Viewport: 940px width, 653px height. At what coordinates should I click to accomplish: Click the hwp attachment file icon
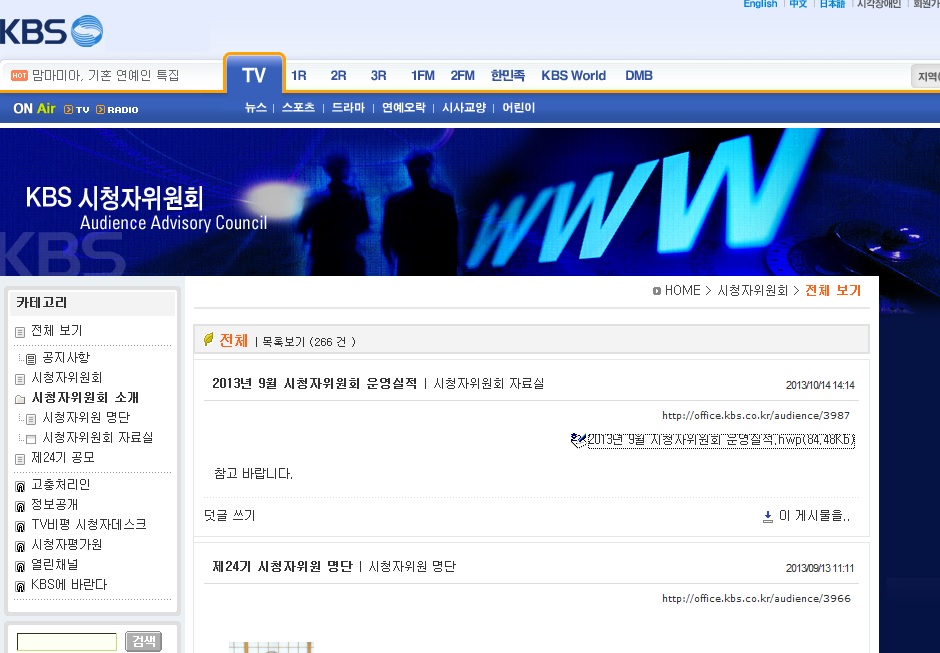click(578, 440)
